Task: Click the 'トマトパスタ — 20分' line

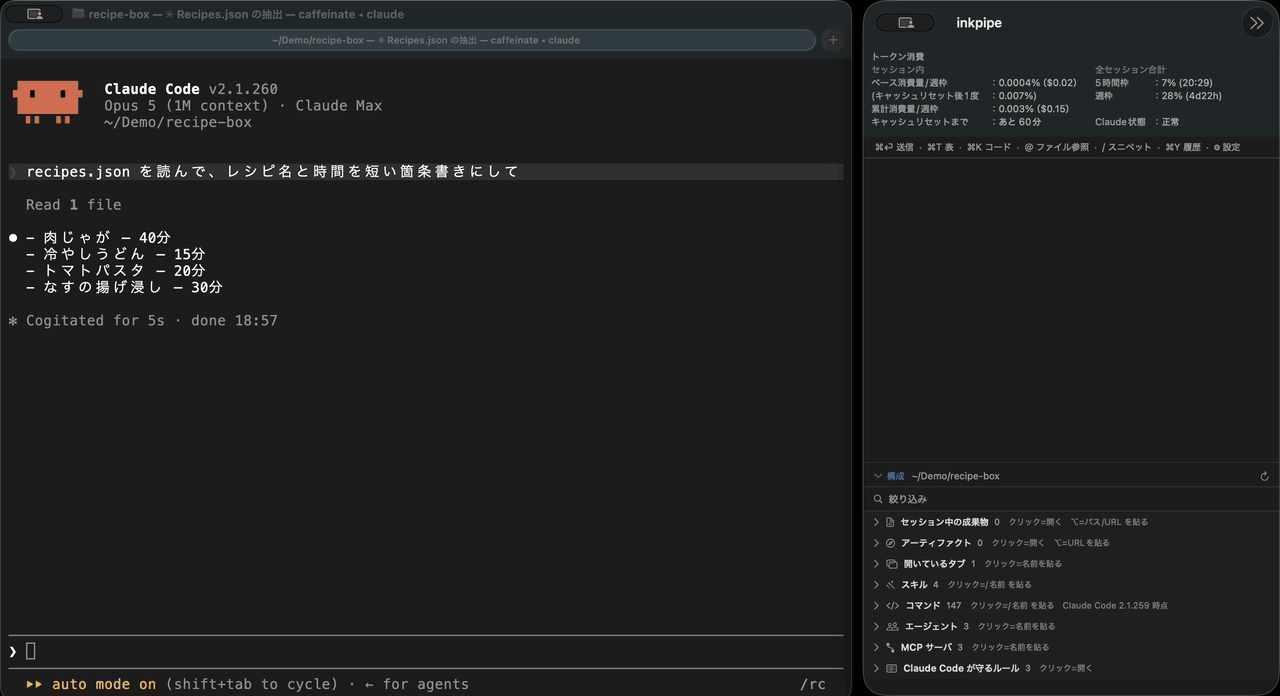Action: coord(115,271)
